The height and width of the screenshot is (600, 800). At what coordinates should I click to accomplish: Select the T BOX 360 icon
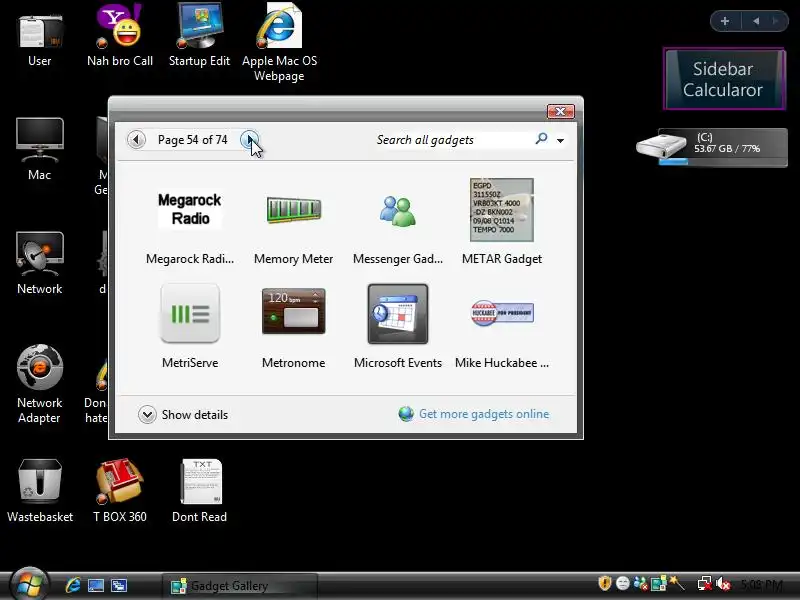pyautogui.click(x=120, y=491)
